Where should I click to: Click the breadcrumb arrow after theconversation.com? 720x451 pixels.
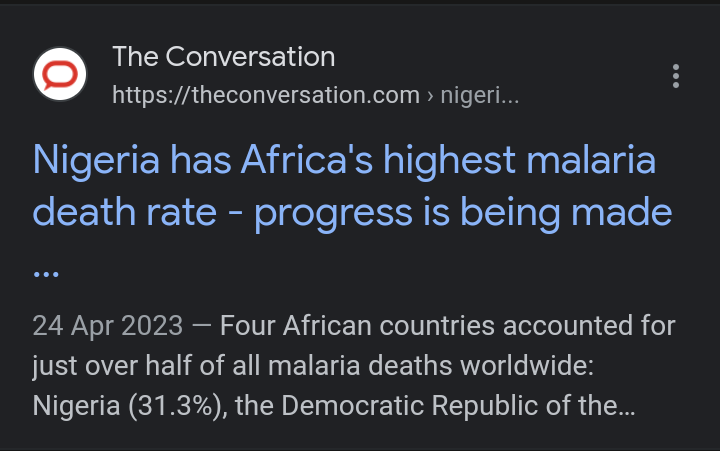[430, 96]
